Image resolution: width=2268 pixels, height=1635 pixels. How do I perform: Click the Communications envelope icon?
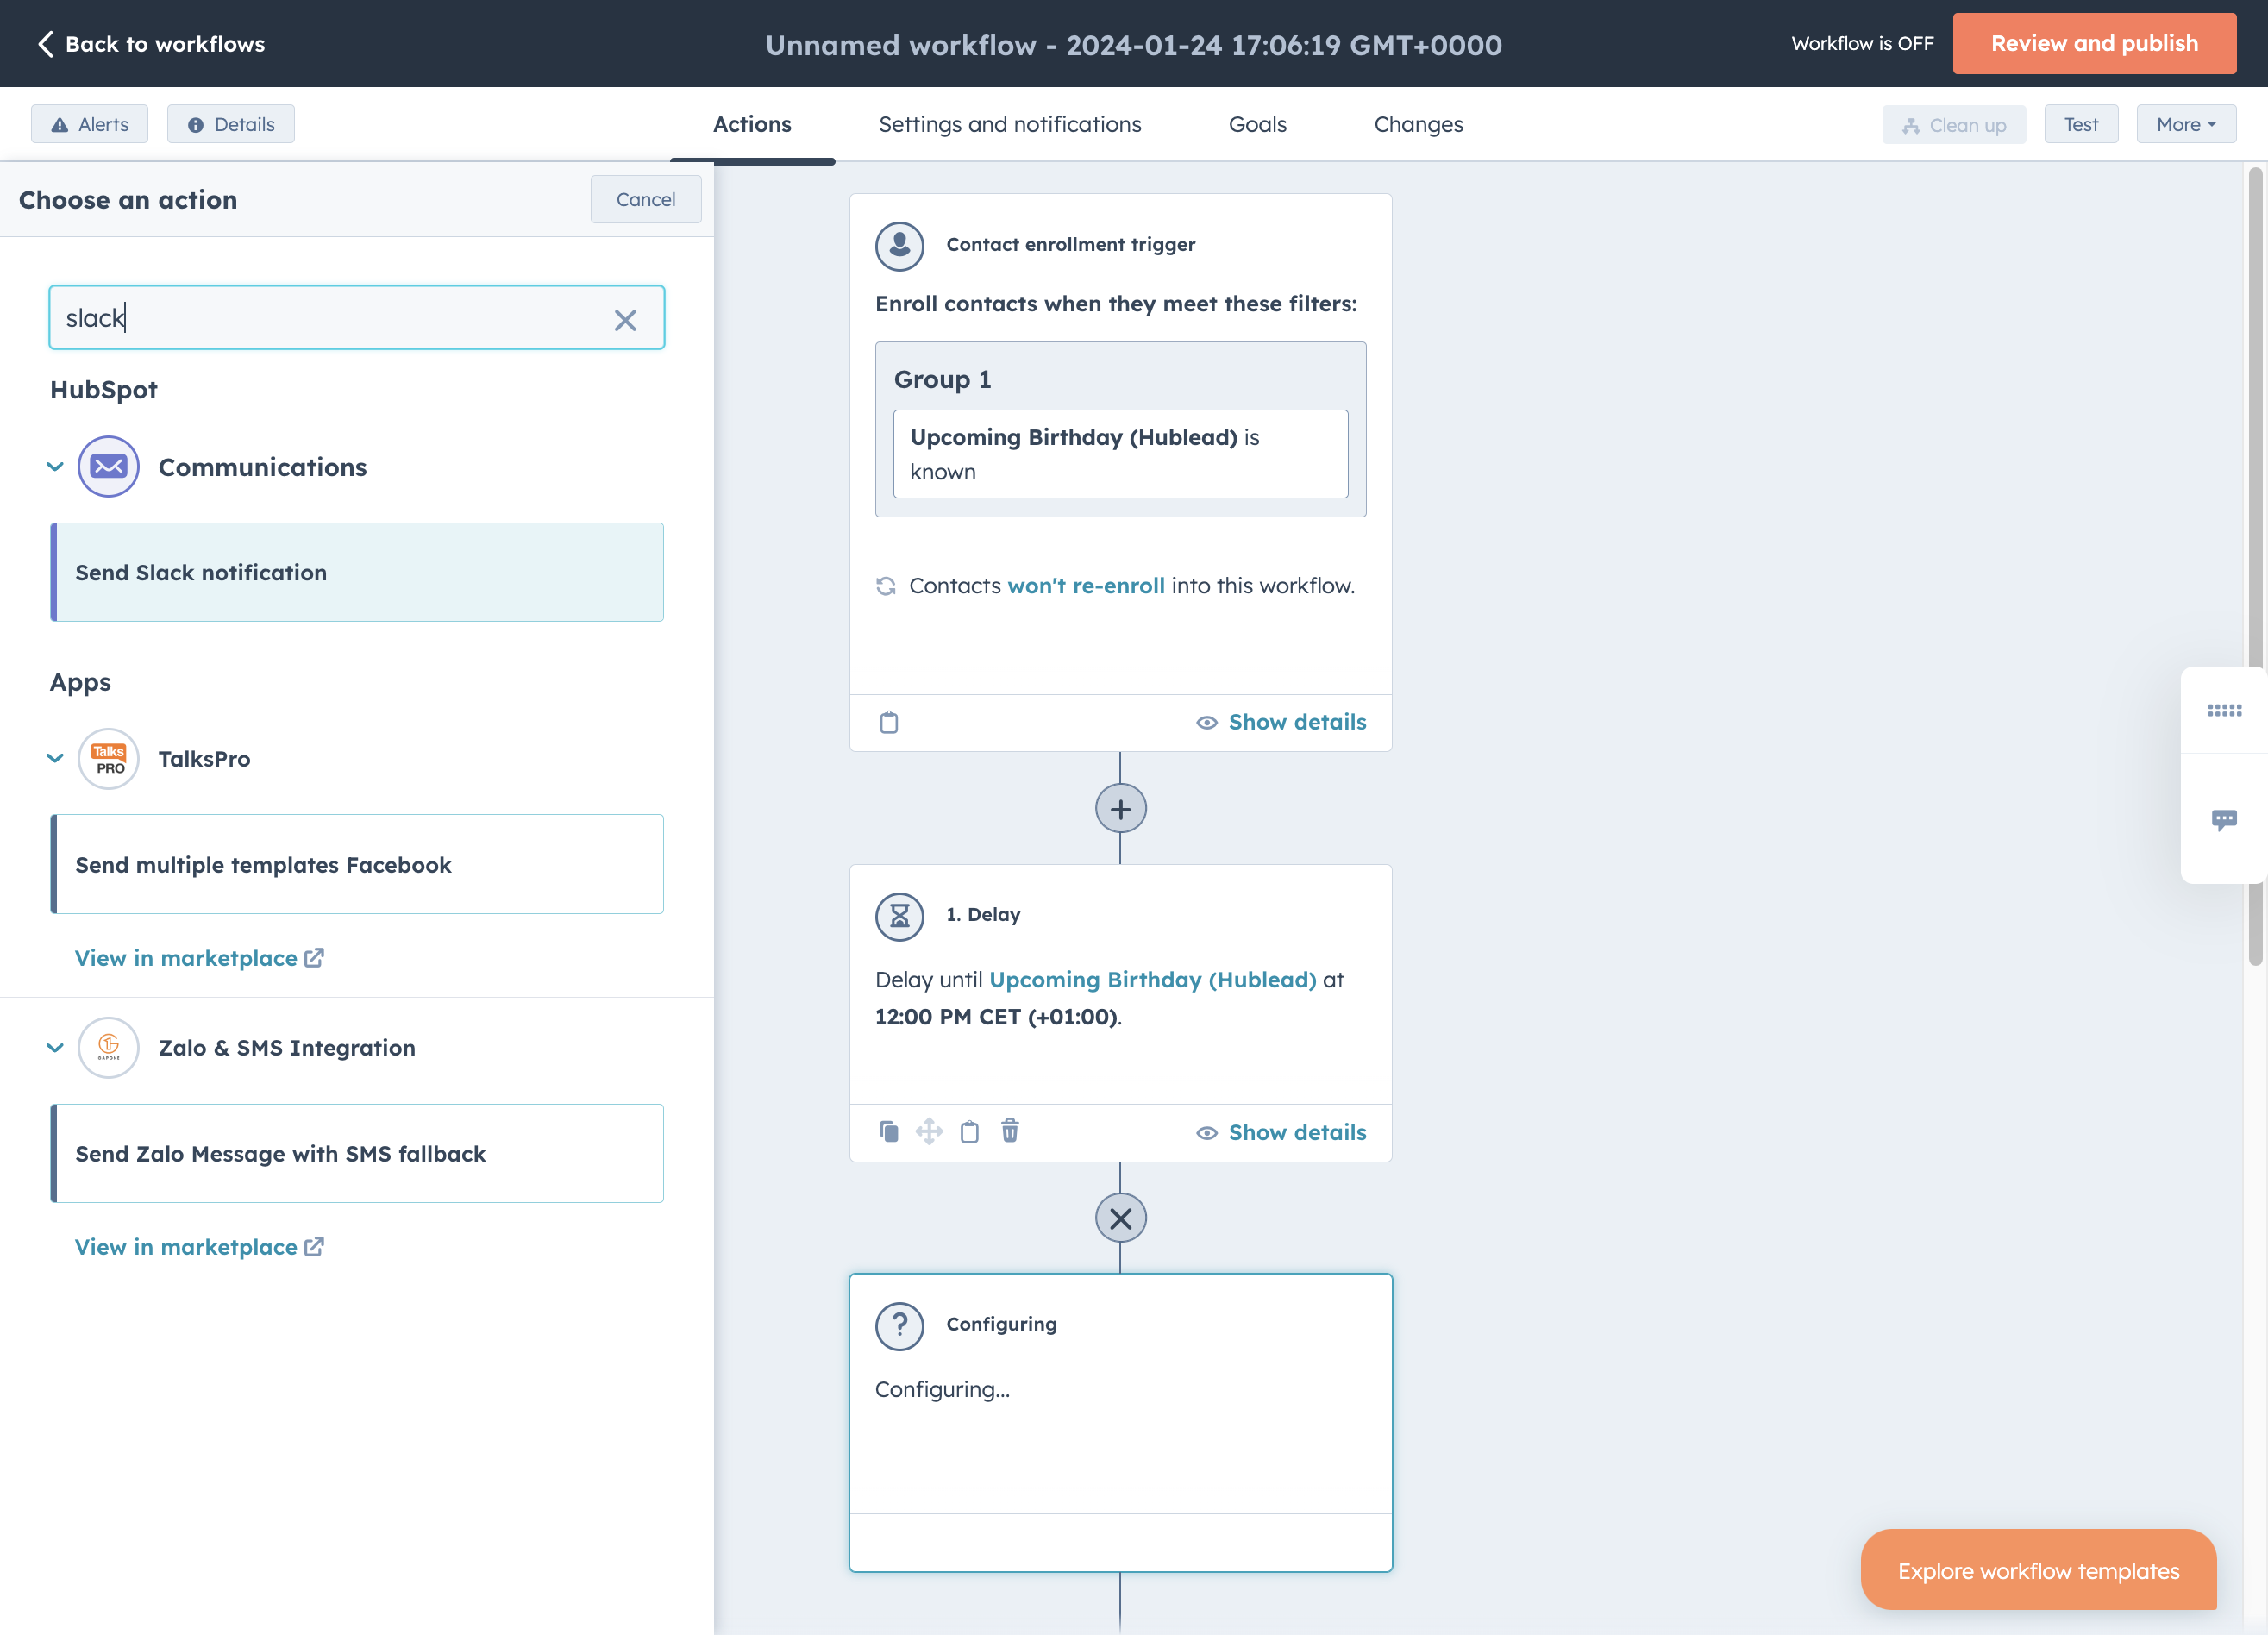pos(108,467)
